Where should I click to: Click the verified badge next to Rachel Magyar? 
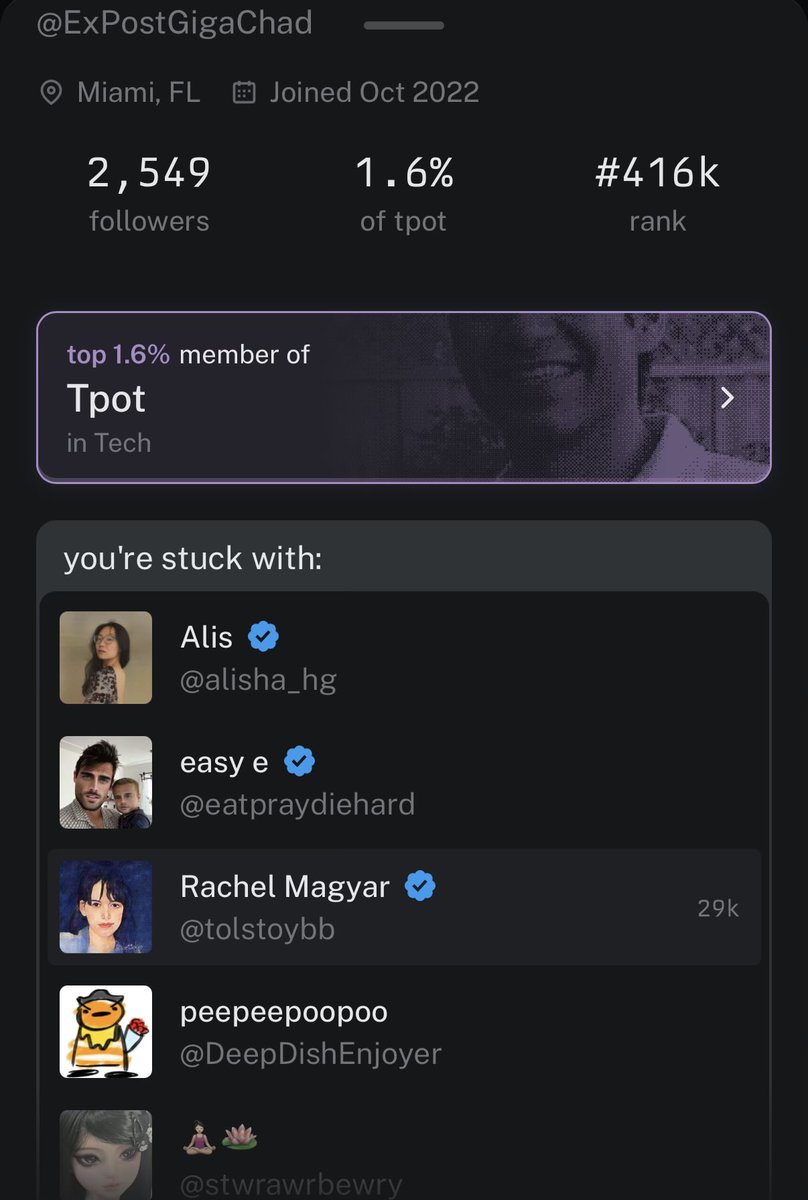[x=420, y=886]
